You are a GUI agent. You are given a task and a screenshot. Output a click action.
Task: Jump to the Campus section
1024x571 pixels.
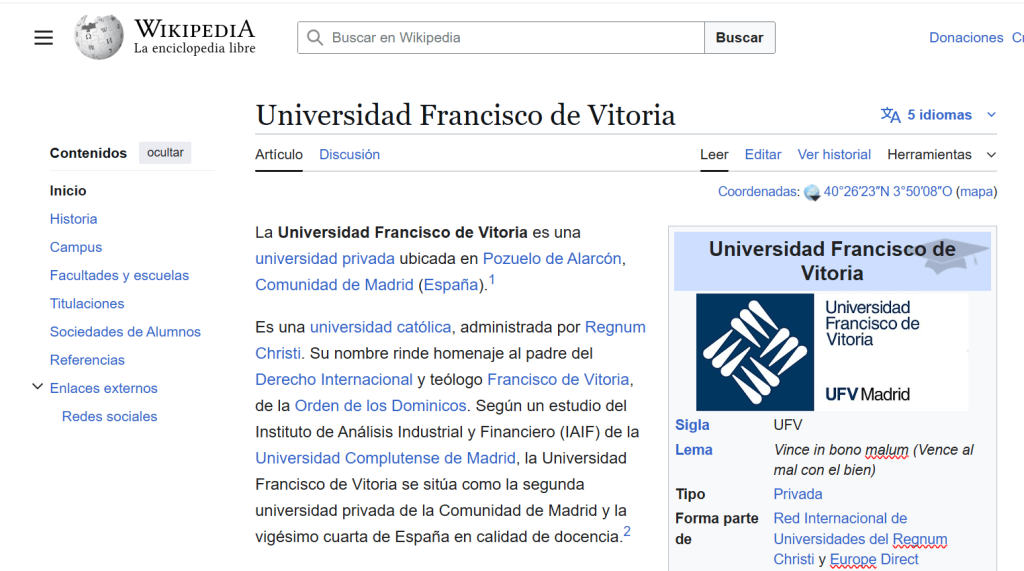(x=76, y=247)
